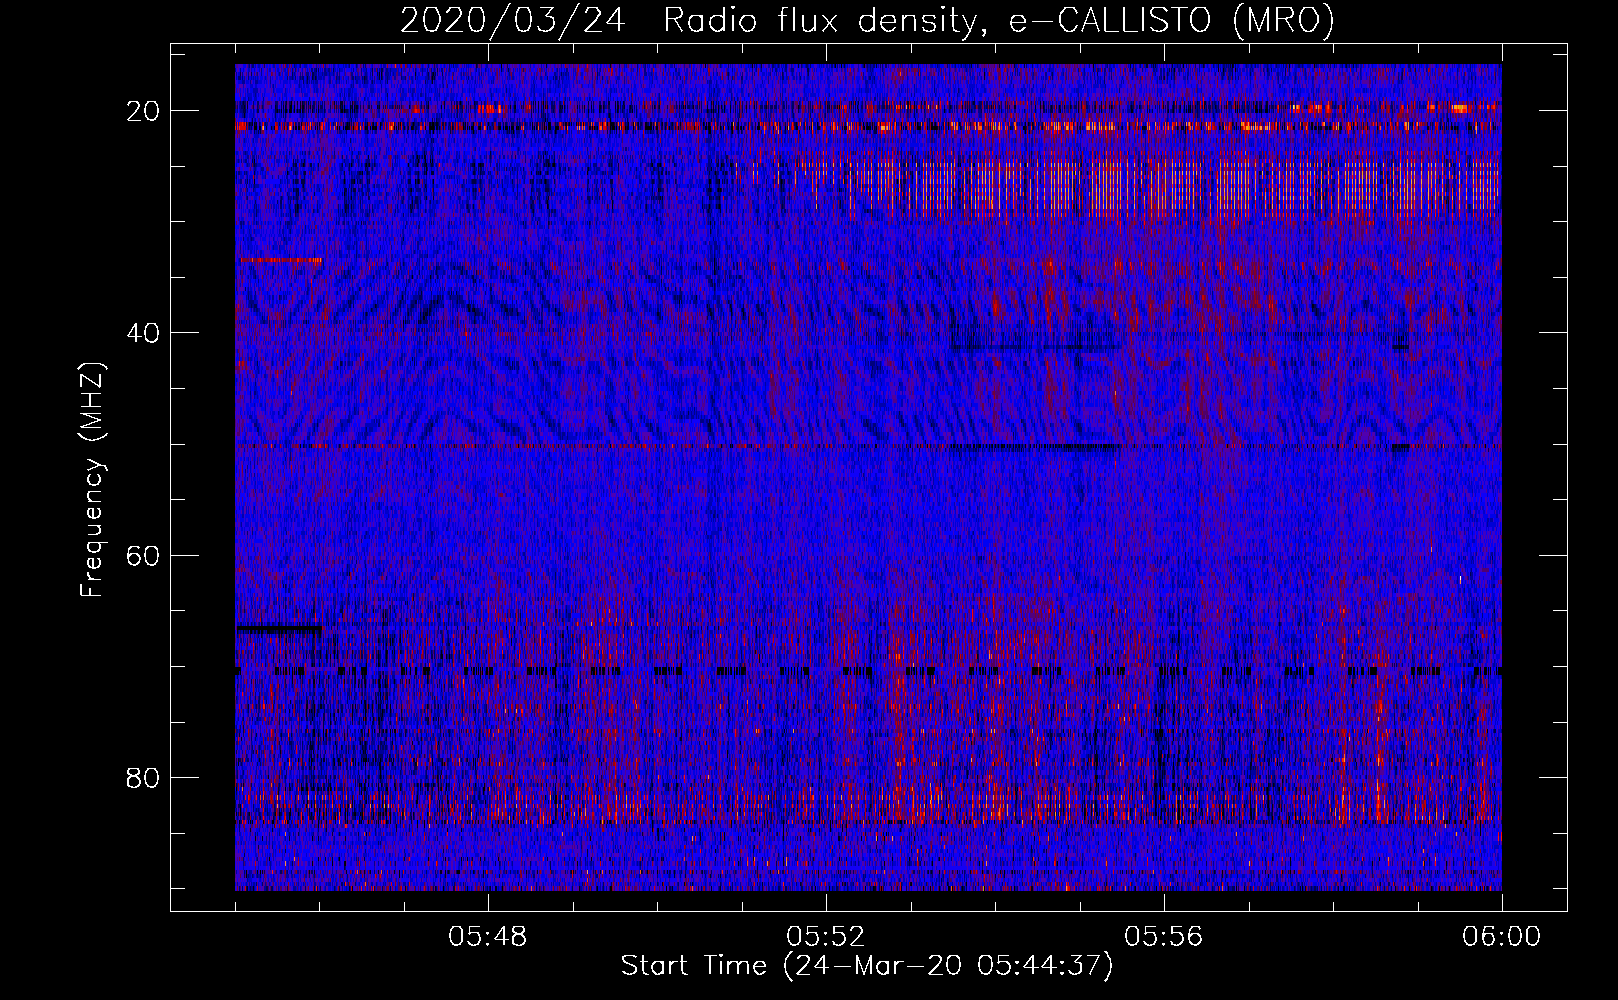The height and width of the screenshot is (1000, 1618).
Task: Click the plot title '2020/03/24 Radio flux density, e-CALLISTO (MRO)'
Action: [x=867, y=20]
